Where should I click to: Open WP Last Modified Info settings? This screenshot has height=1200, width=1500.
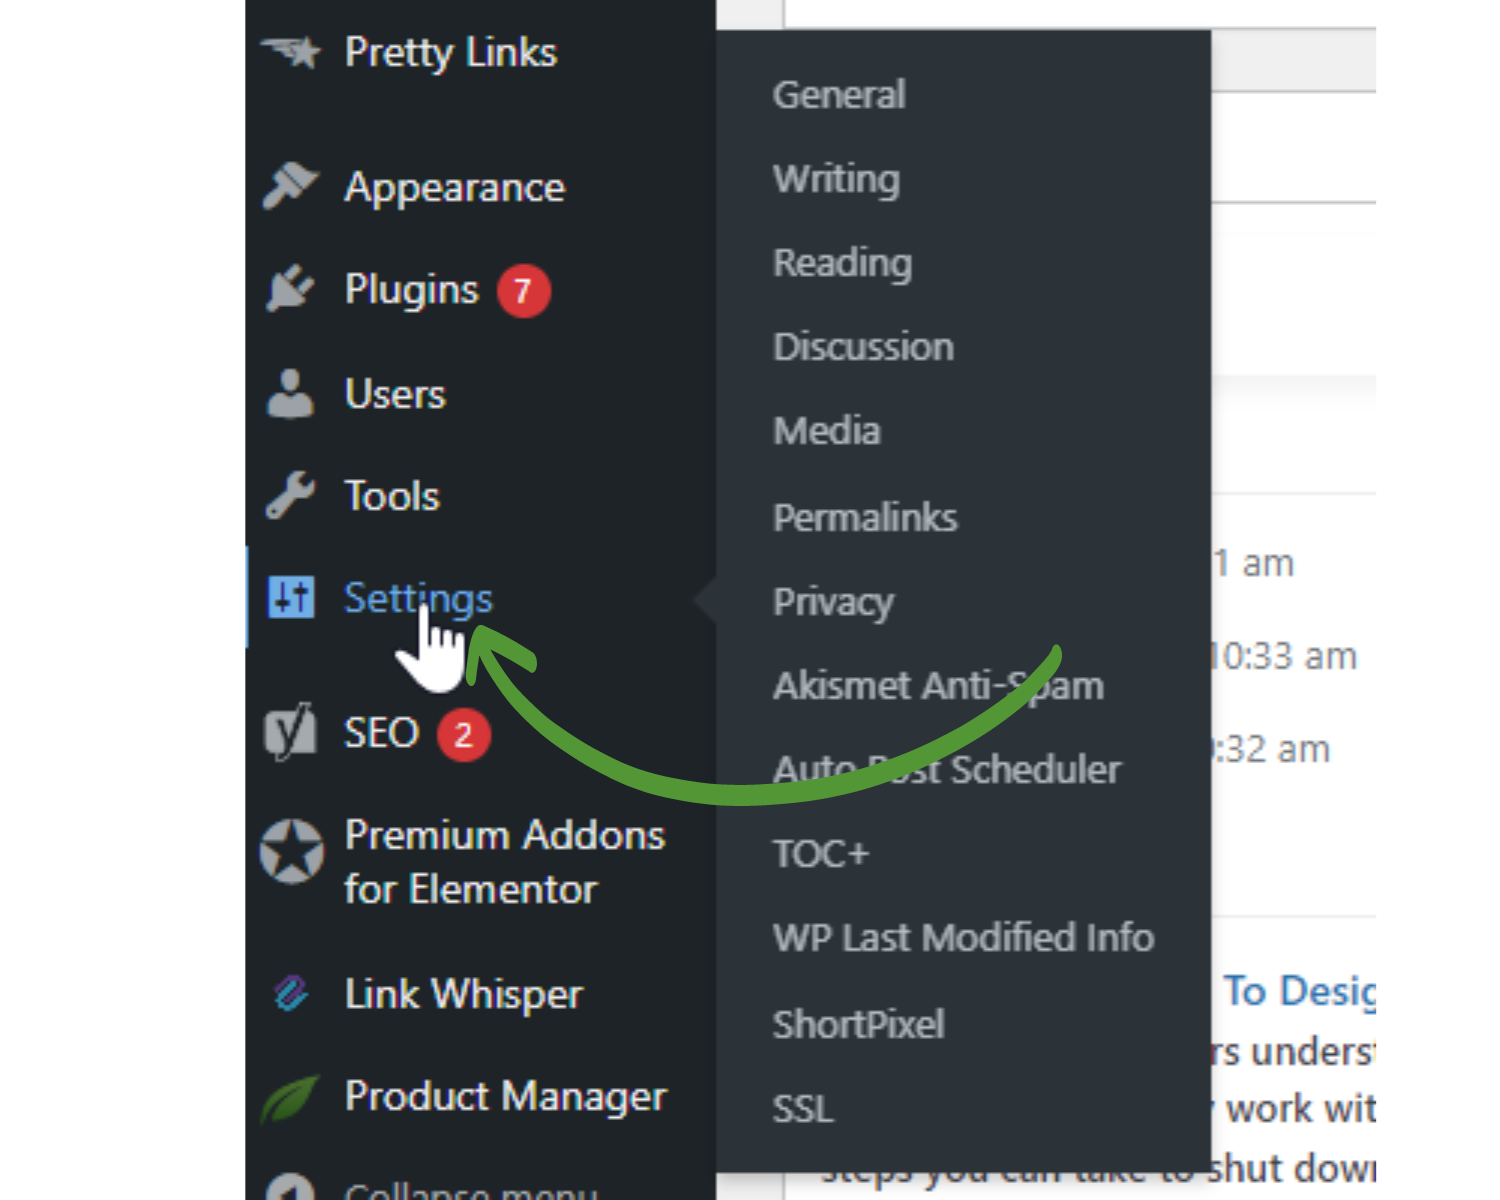[963, 937]
